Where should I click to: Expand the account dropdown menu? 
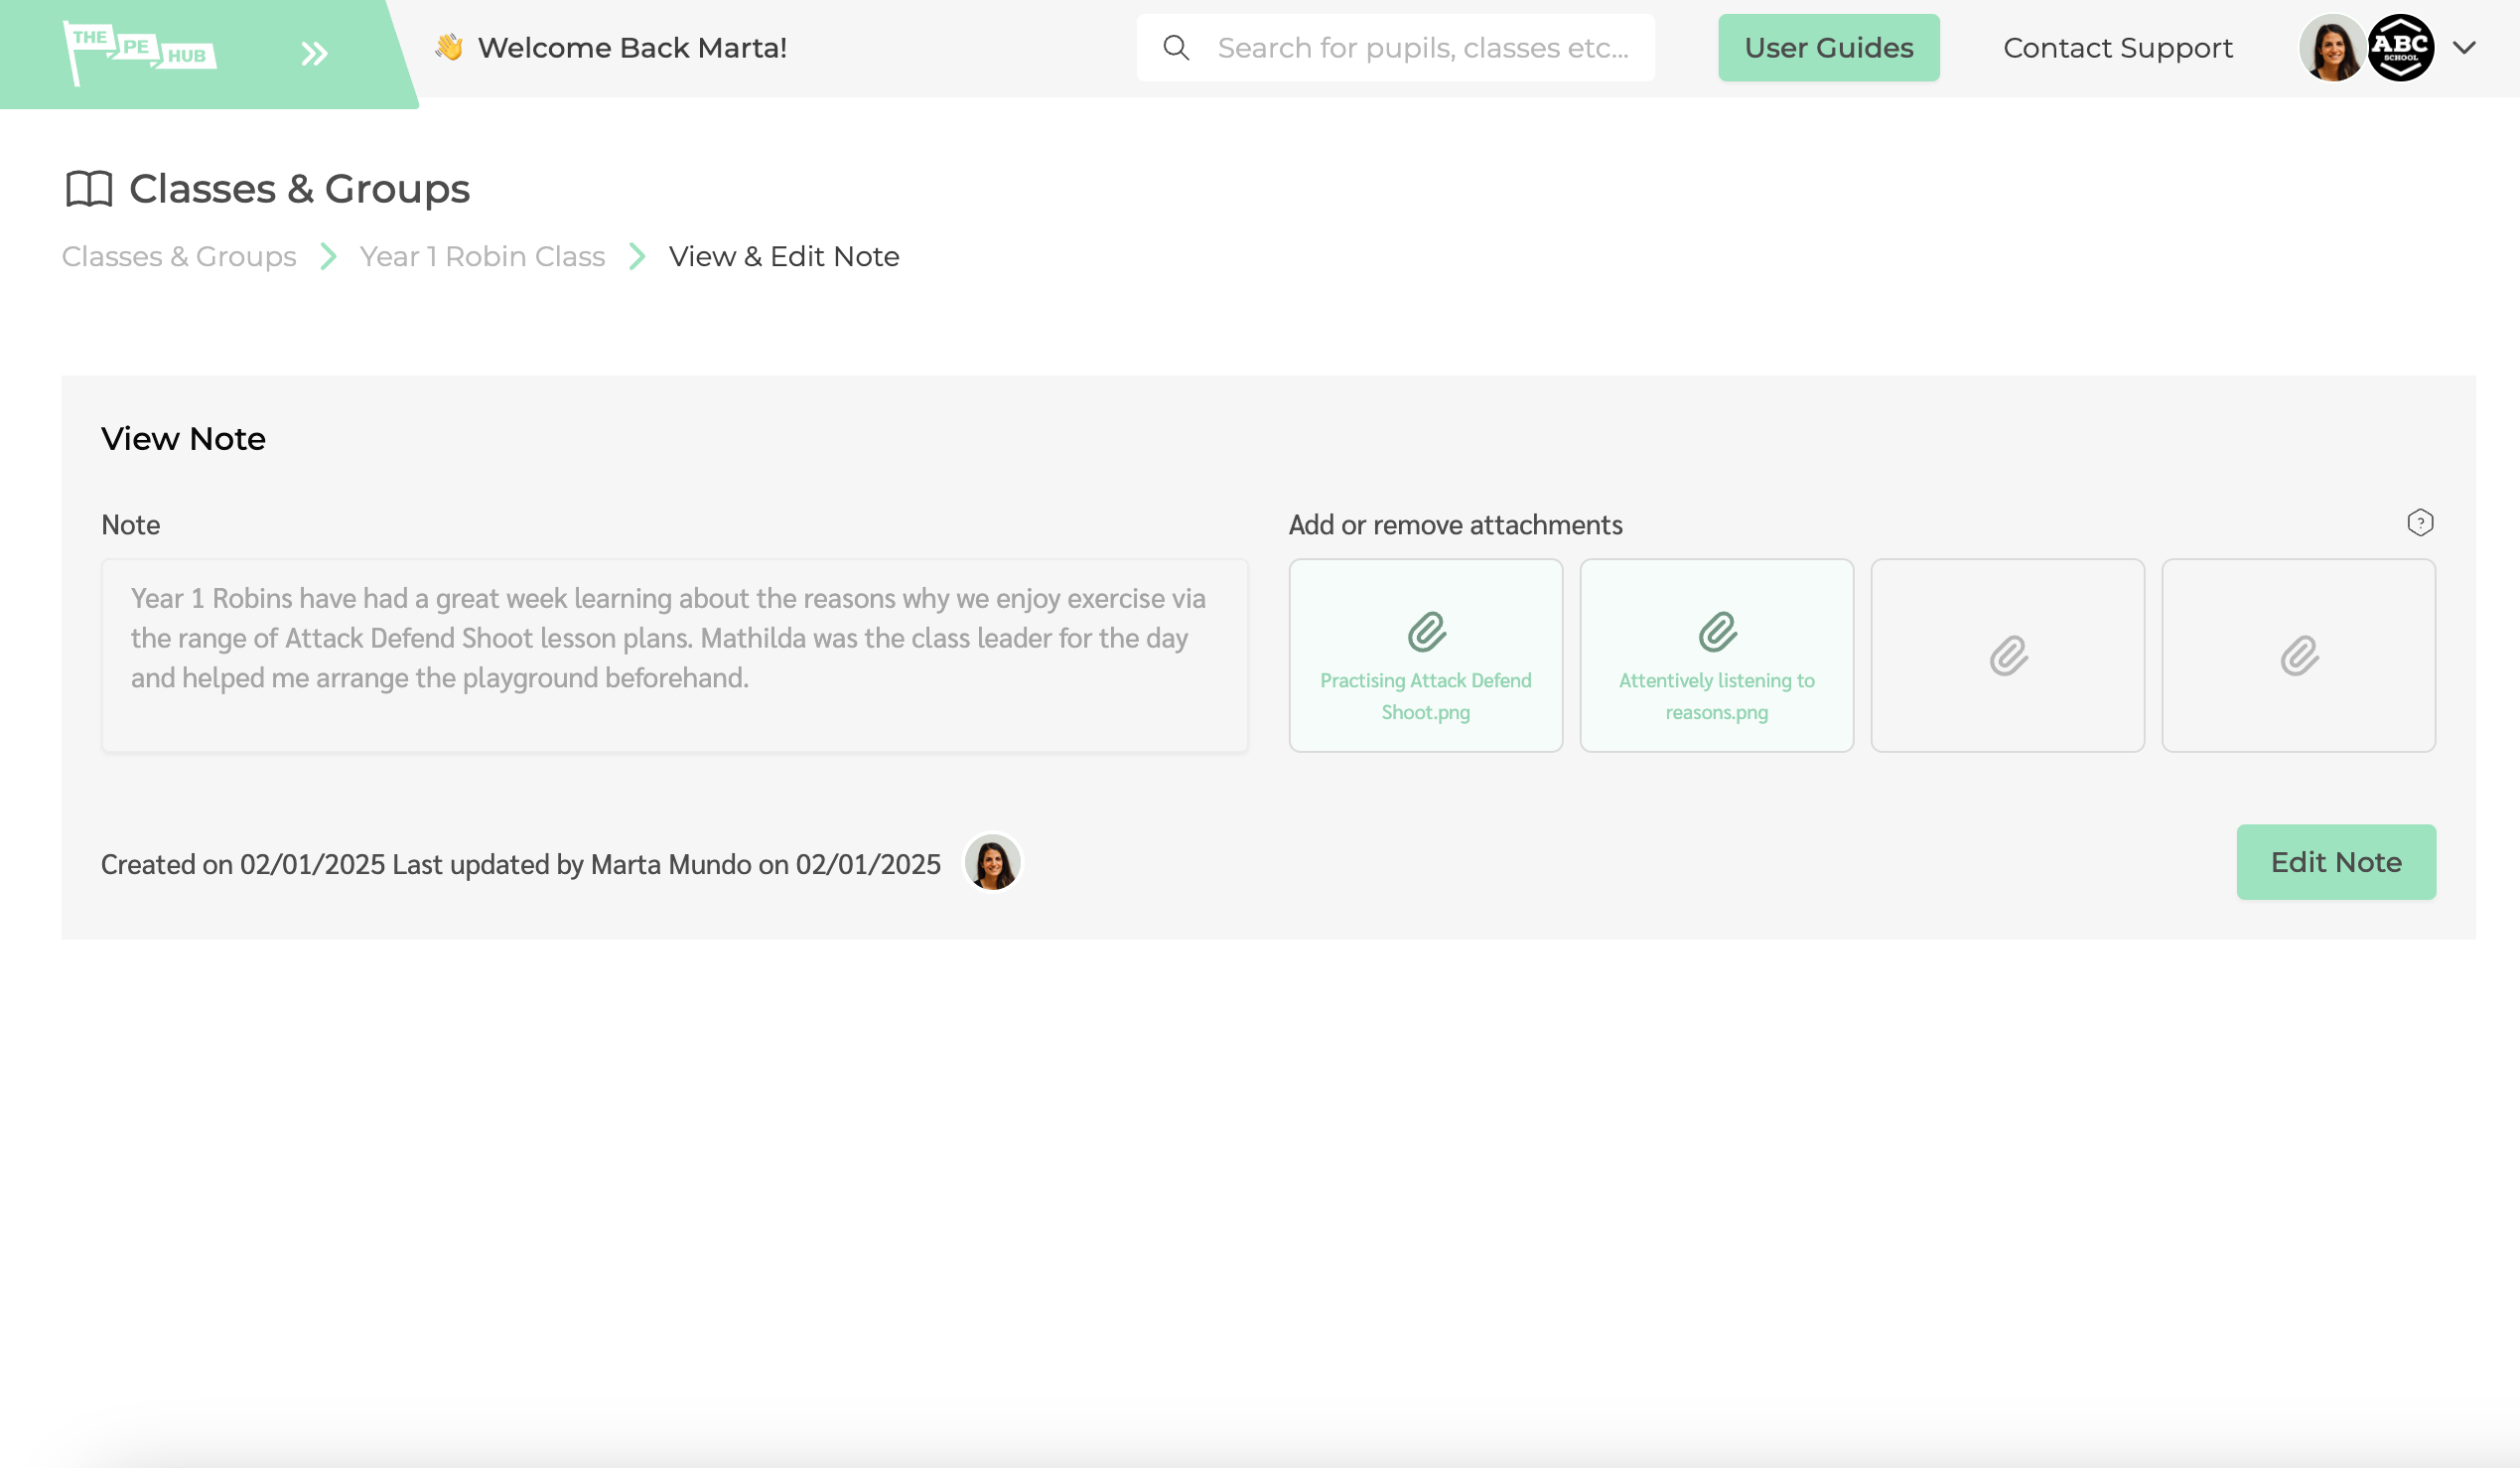[x=2462, y=48]
